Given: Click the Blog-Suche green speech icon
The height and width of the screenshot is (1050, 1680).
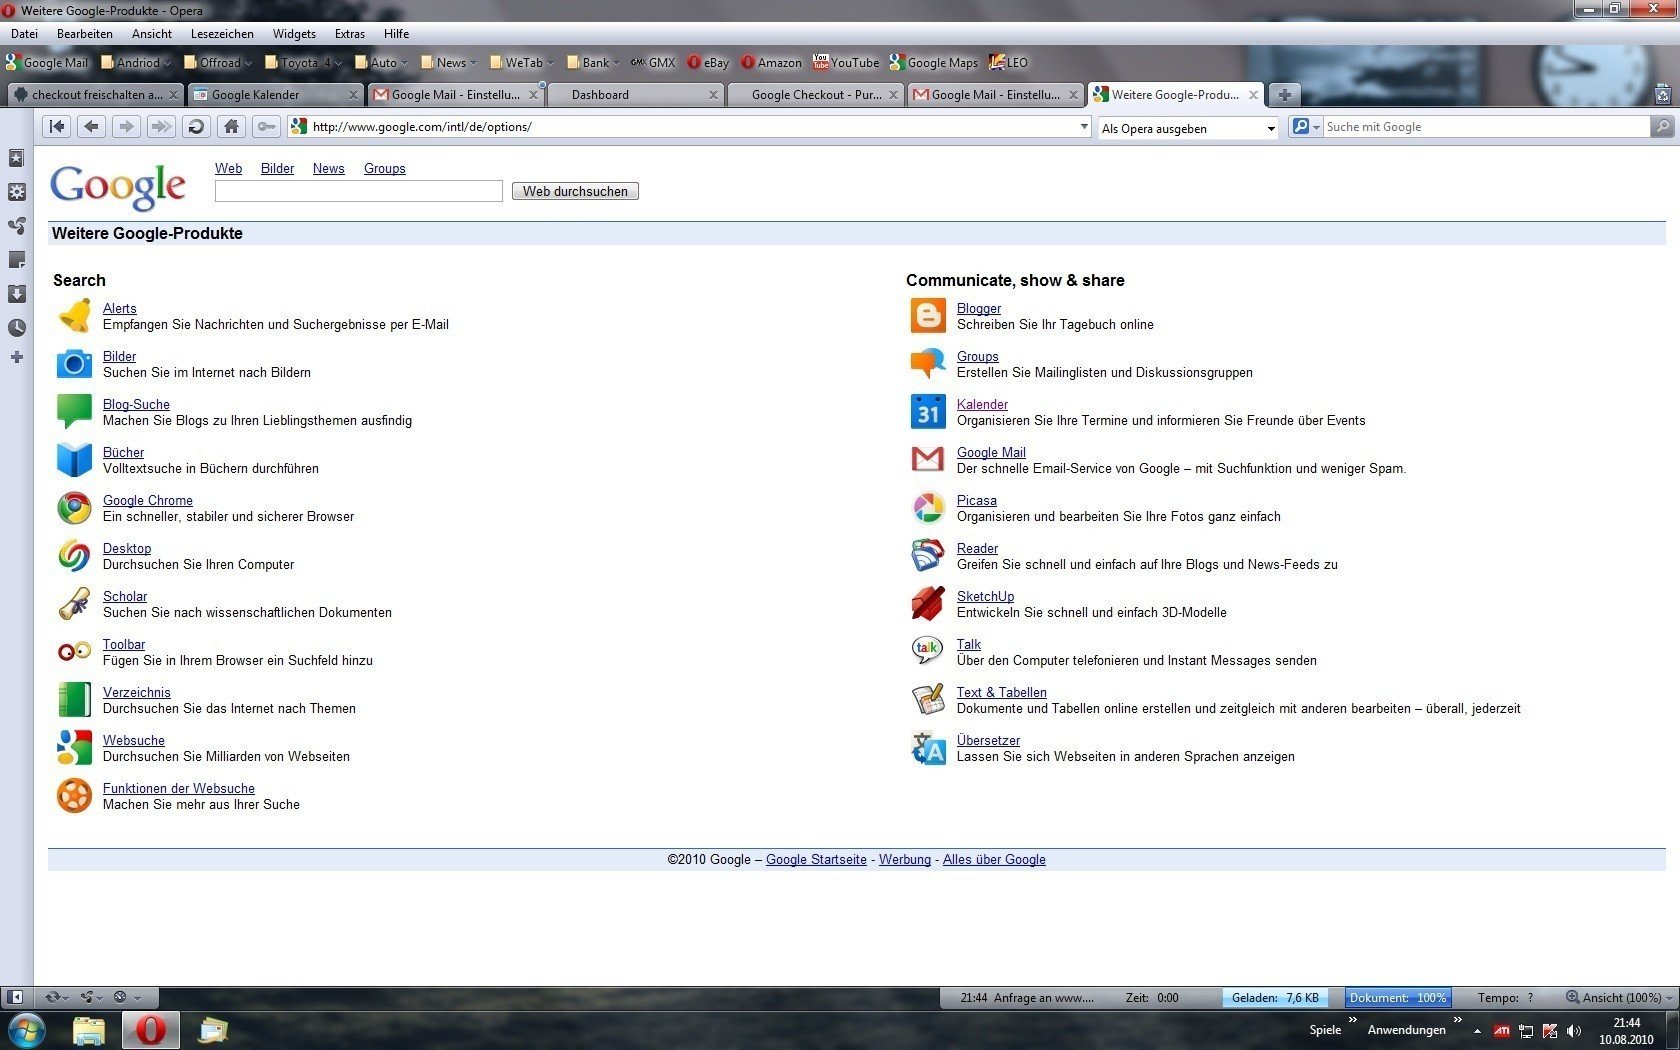Looking at the screenshot, I should pyautogui.click(x=74, y=412).
